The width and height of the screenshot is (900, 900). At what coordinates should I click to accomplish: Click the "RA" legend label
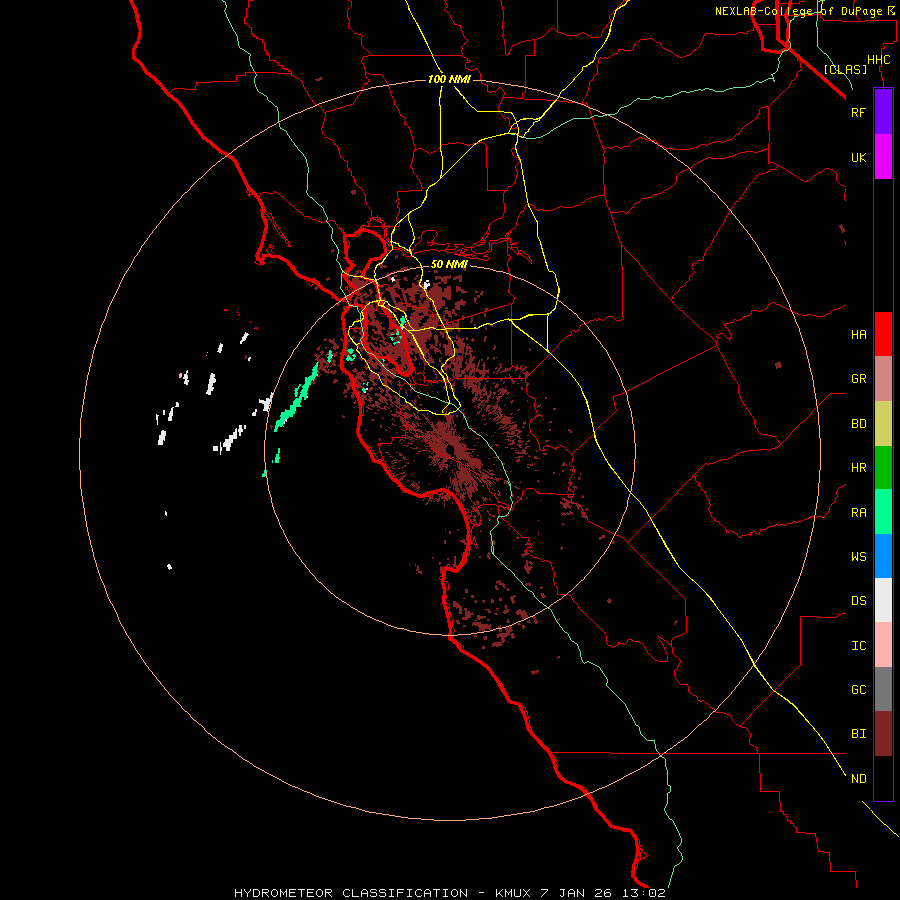tap(858, 513)
